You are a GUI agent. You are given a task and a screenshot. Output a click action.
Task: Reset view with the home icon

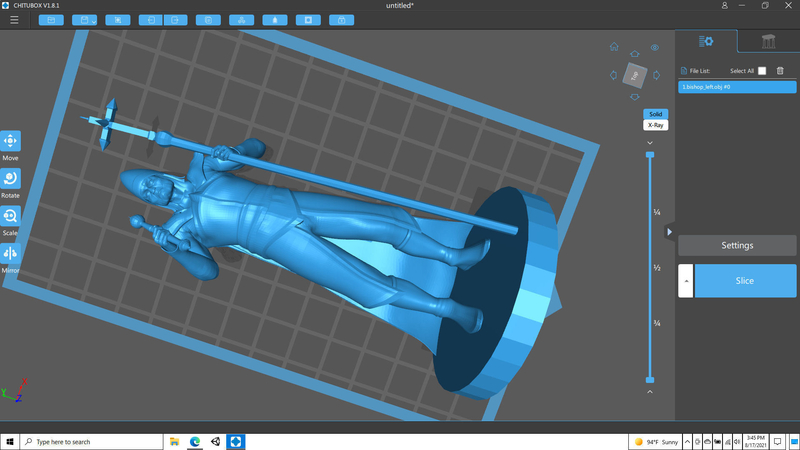[614, 47]
